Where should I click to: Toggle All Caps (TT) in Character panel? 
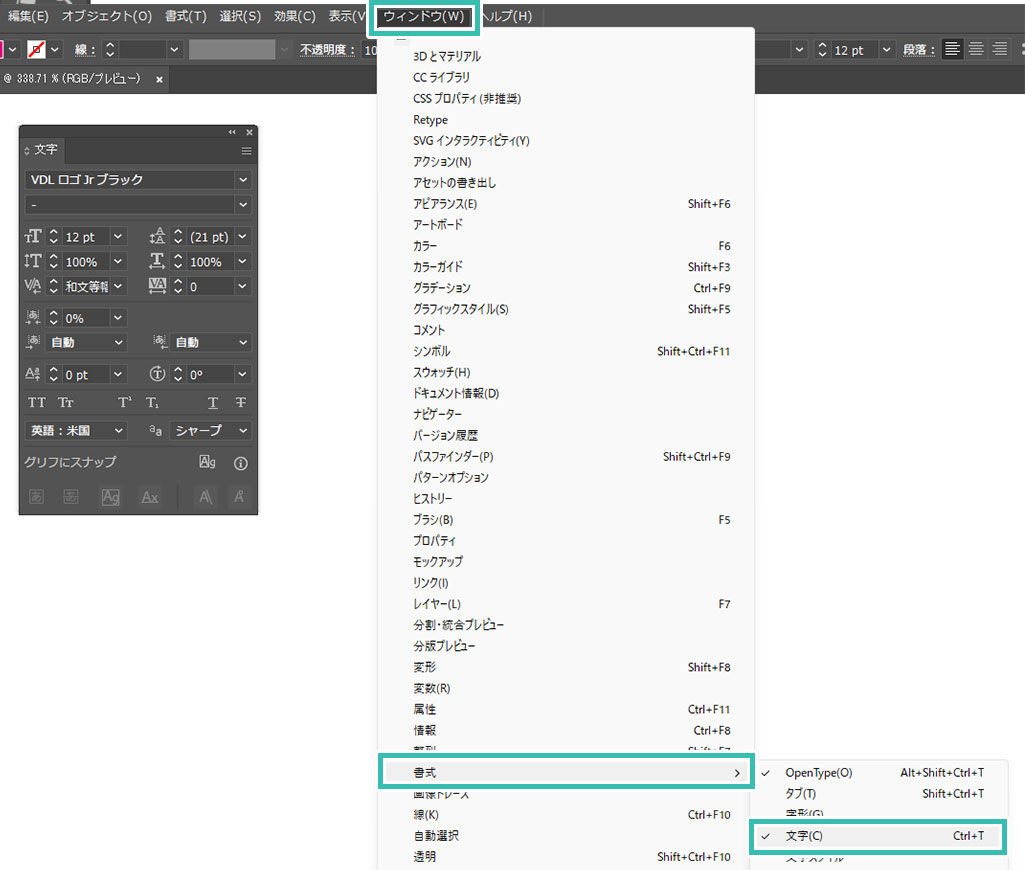pyautogui.click(x=37, y=403)
